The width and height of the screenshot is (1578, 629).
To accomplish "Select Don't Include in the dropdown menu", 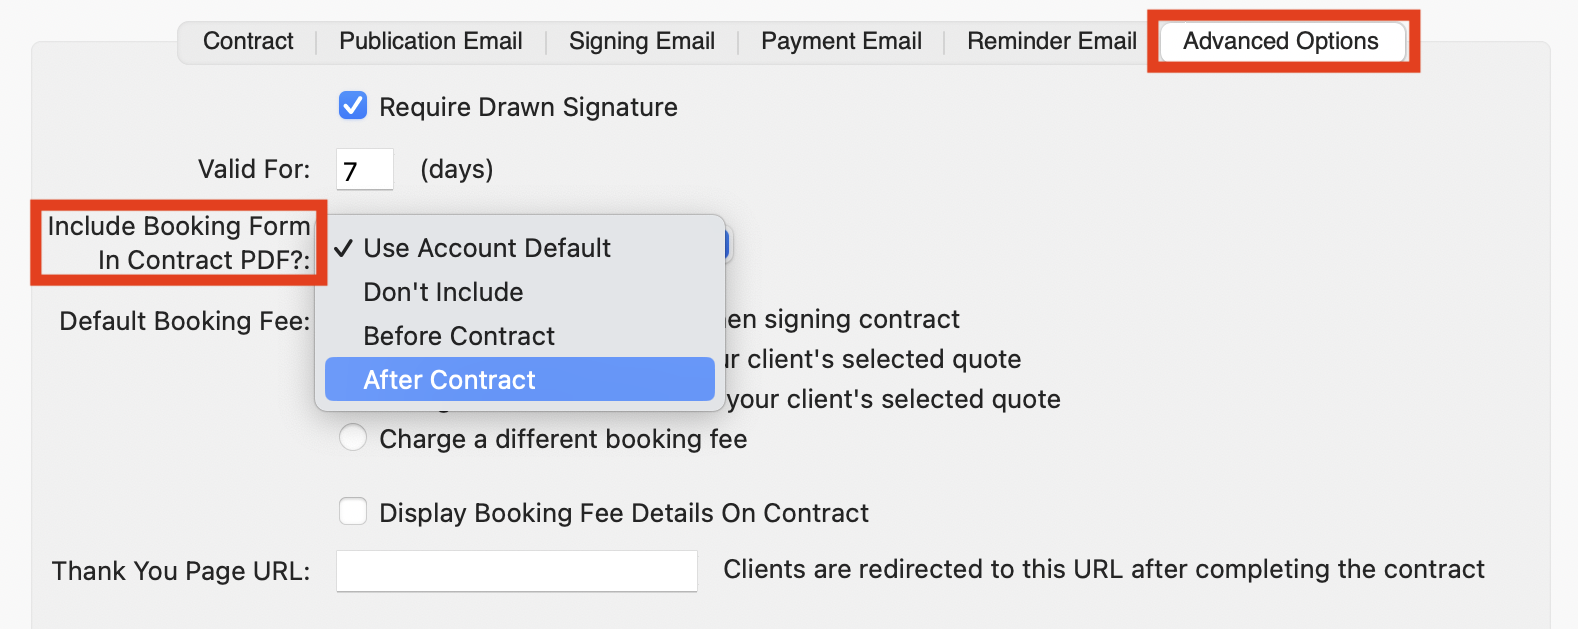I will pyautogui.click(x=443, y=292).
